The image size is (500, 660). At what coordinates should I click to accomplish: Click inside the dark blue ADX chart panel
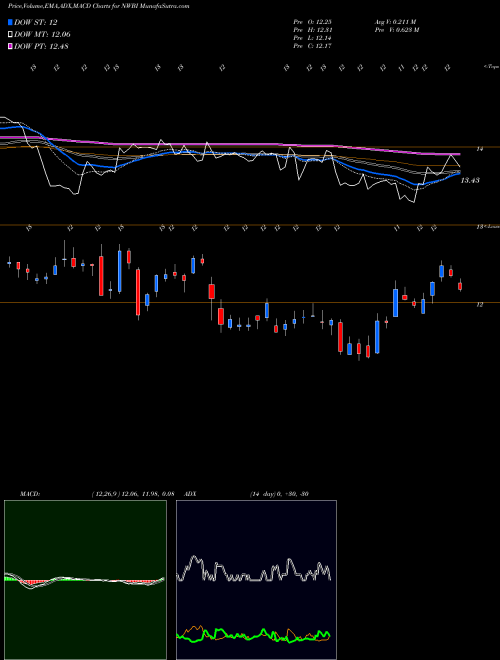click(x=256, y=580)
